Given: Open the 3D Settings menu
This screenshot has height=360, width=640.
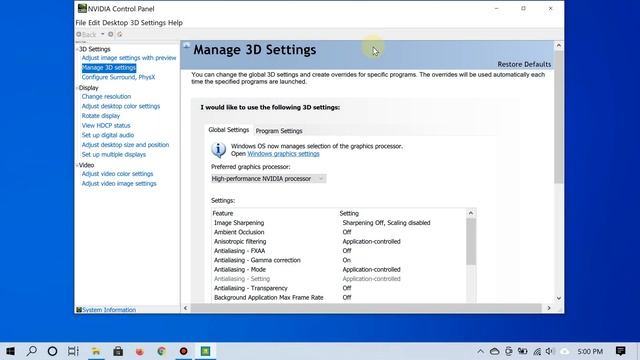Looking at the screenshot, I should [x=148, y=23].
